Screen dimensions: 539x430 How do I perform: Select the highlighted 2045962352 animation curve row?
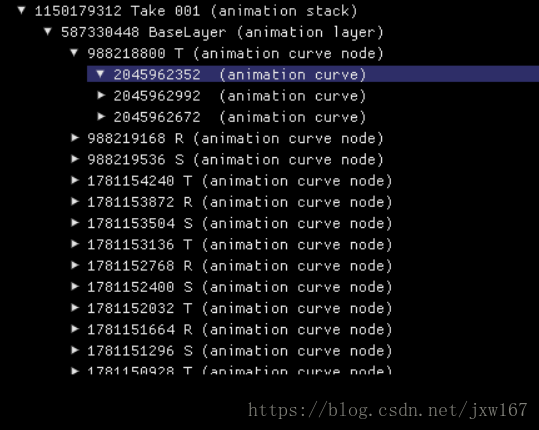pyautogui.click(x=313, y=74)
